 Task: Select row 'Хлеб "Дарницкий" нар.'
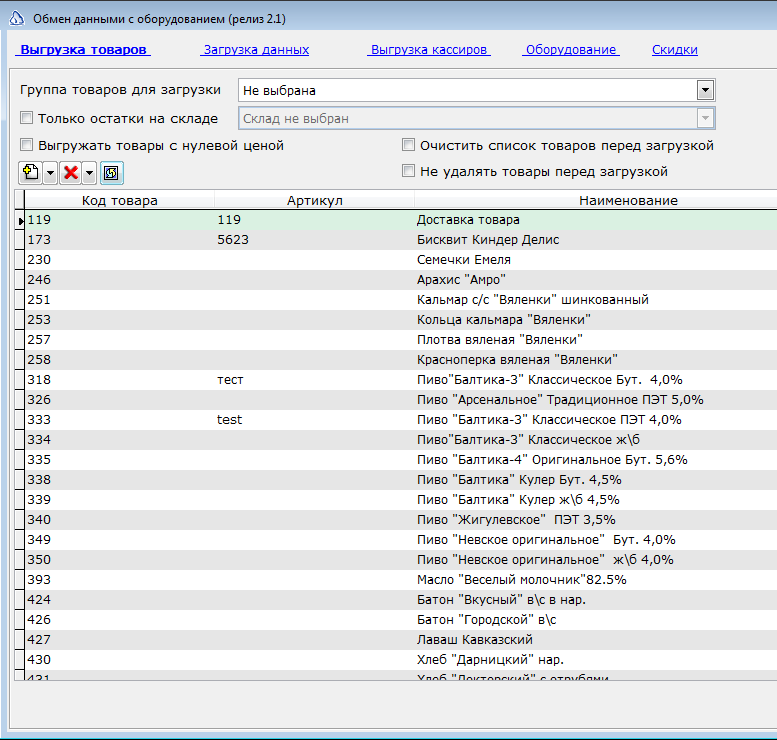pyautogui.click(x=400, y=660)
